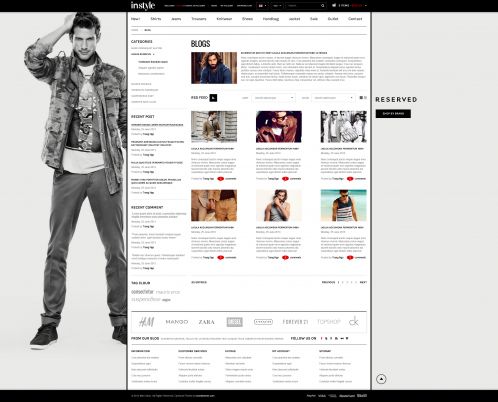Open the Jeans menu item
Screen dimensions: 498x402
coord(176,19)
